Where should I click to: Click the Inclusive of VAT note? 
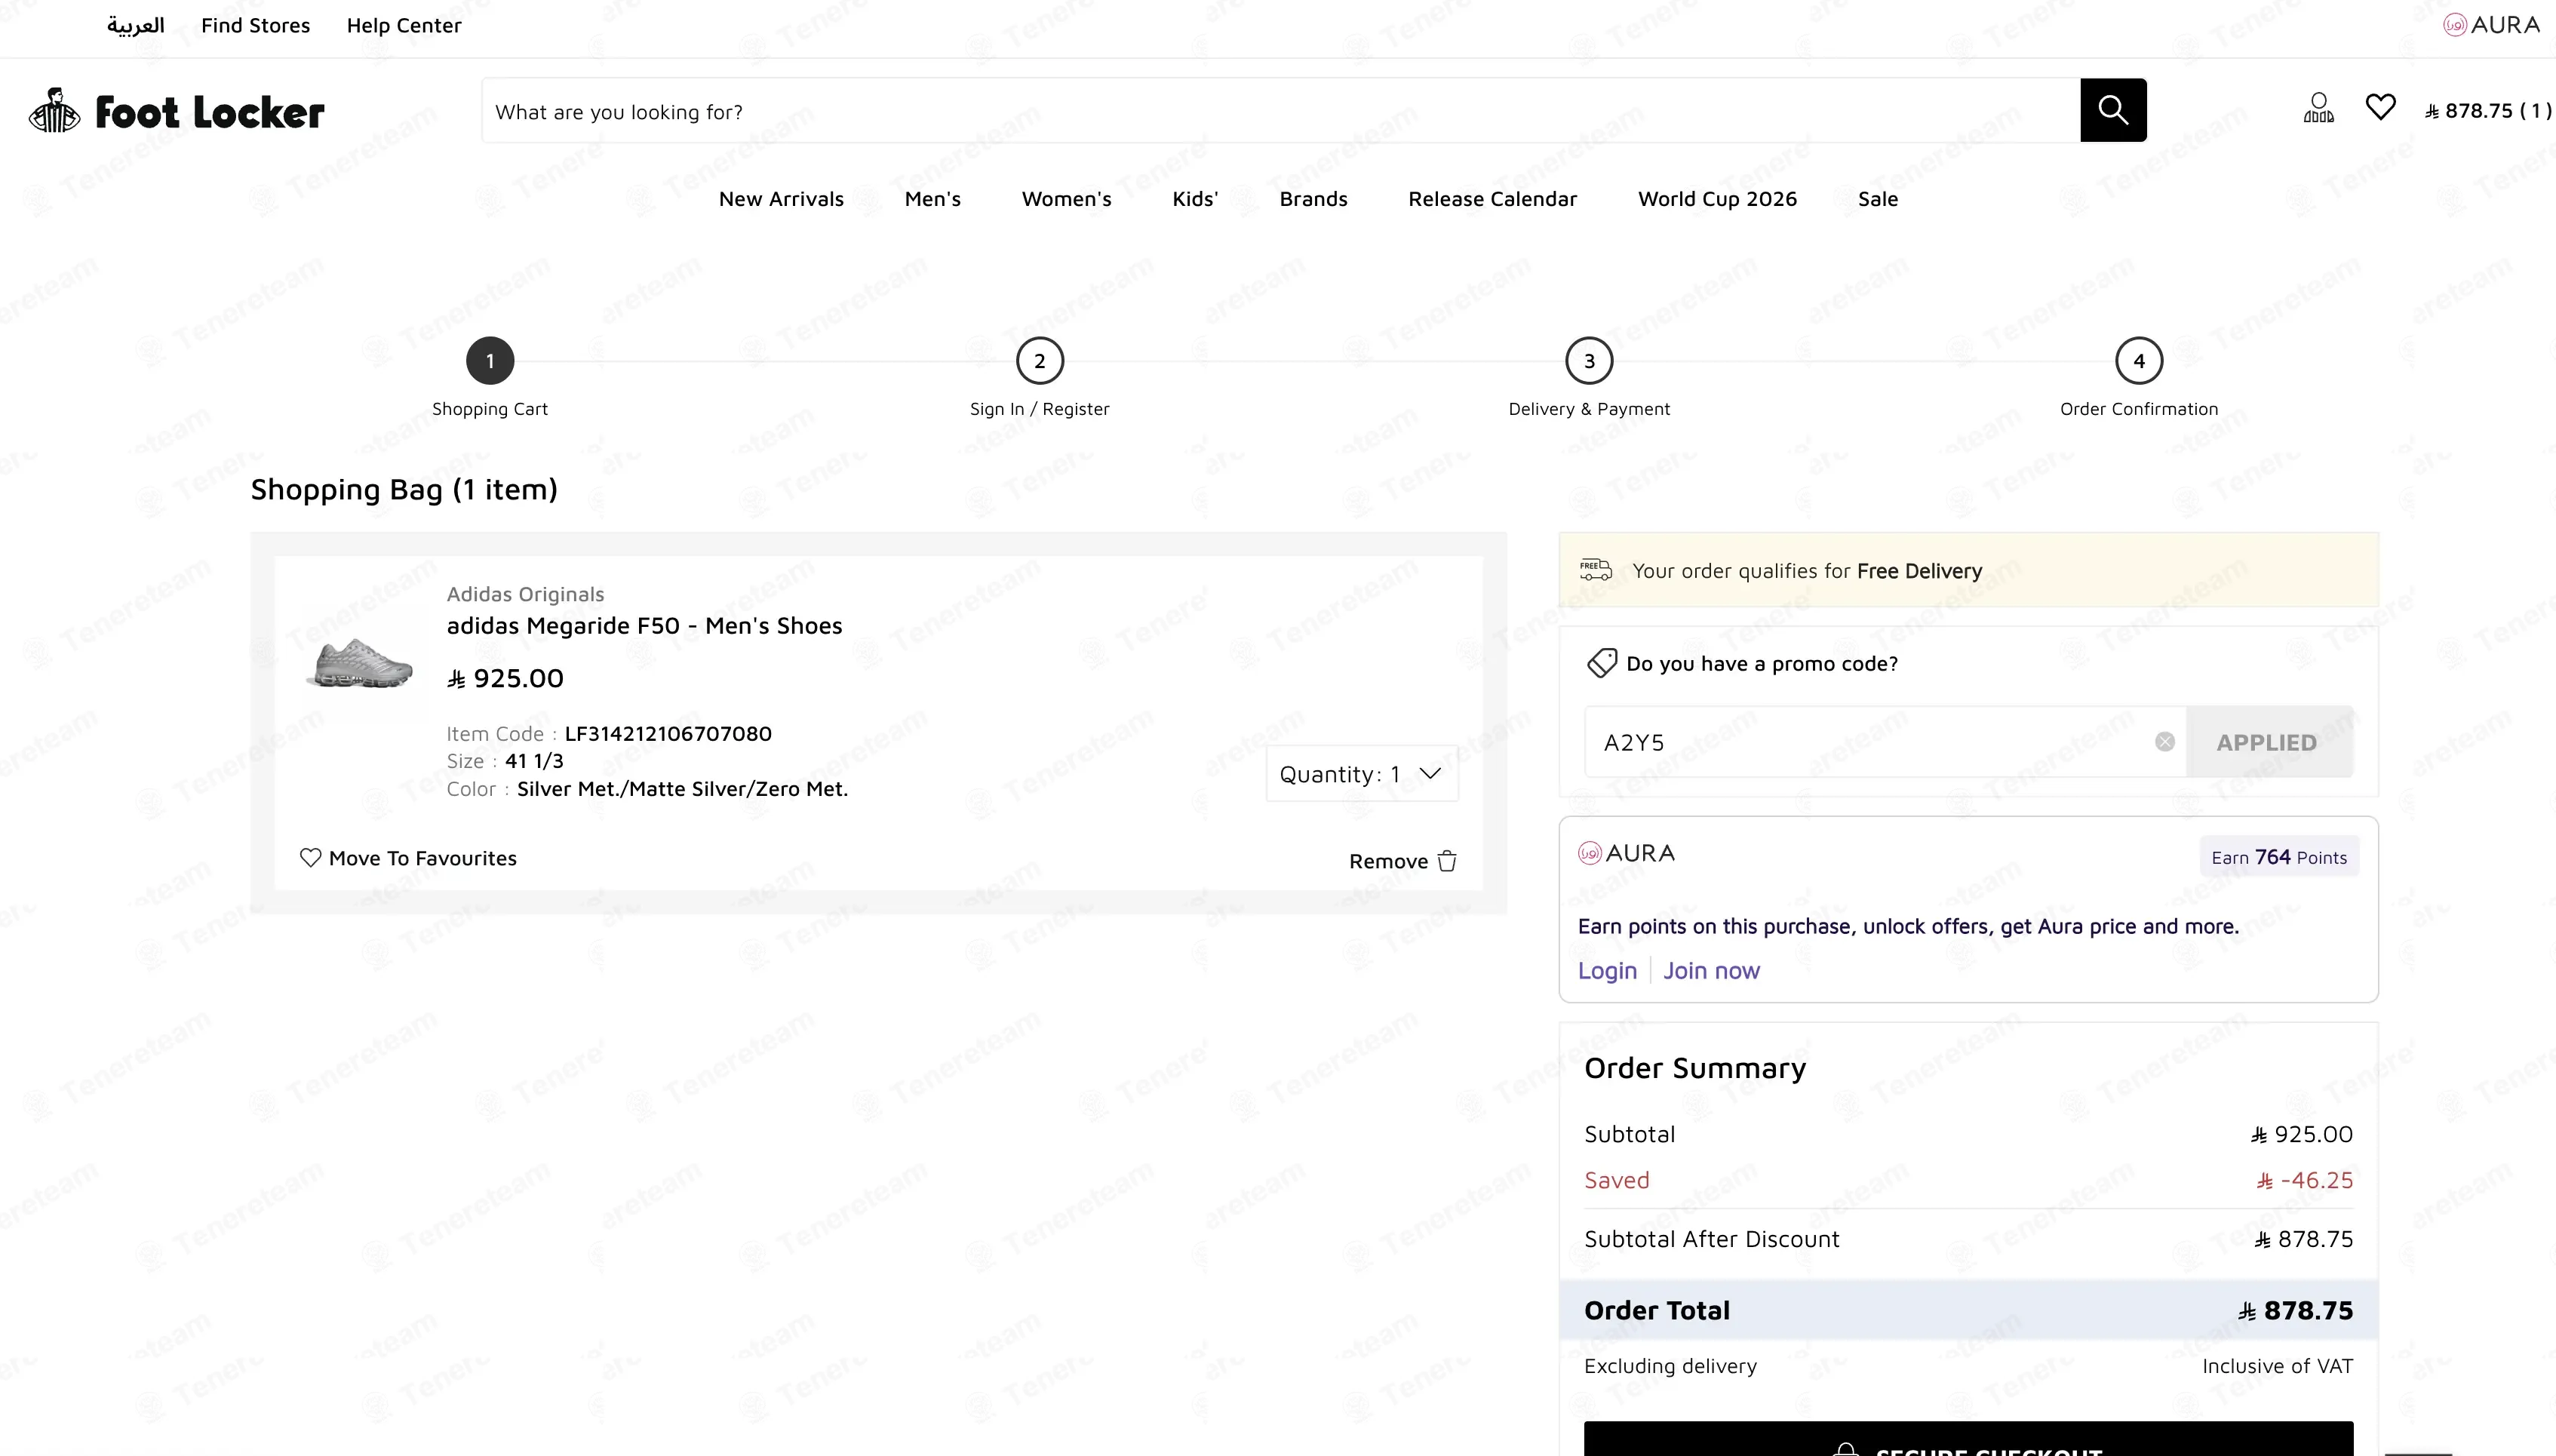(x=2277, y=1366)
